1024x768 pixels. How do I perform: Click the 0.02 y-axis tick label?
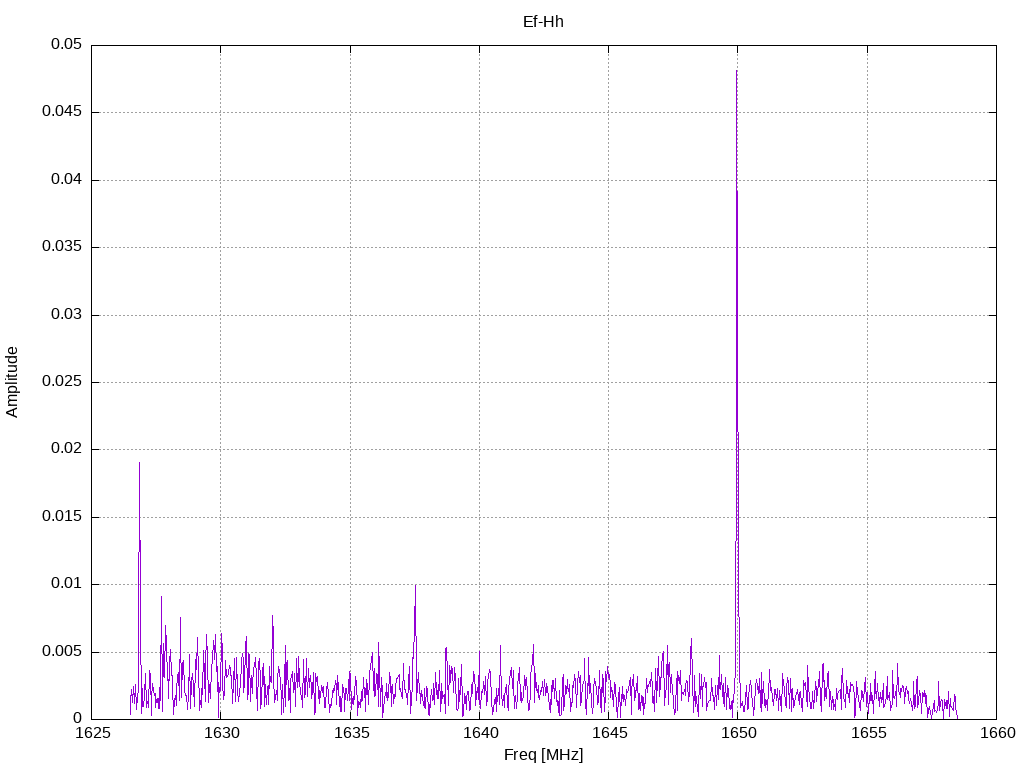pos(67,449)
